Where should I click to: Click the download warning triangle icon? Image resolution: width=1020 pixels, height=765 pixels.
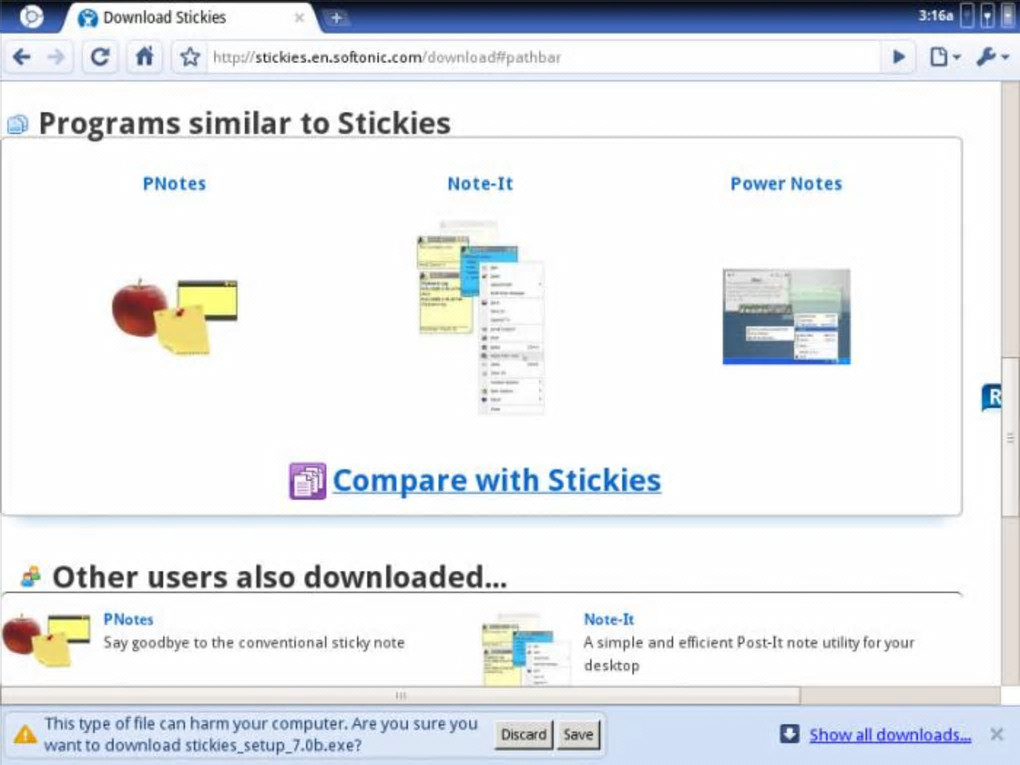pyautogui.click(x=25, y=734)
